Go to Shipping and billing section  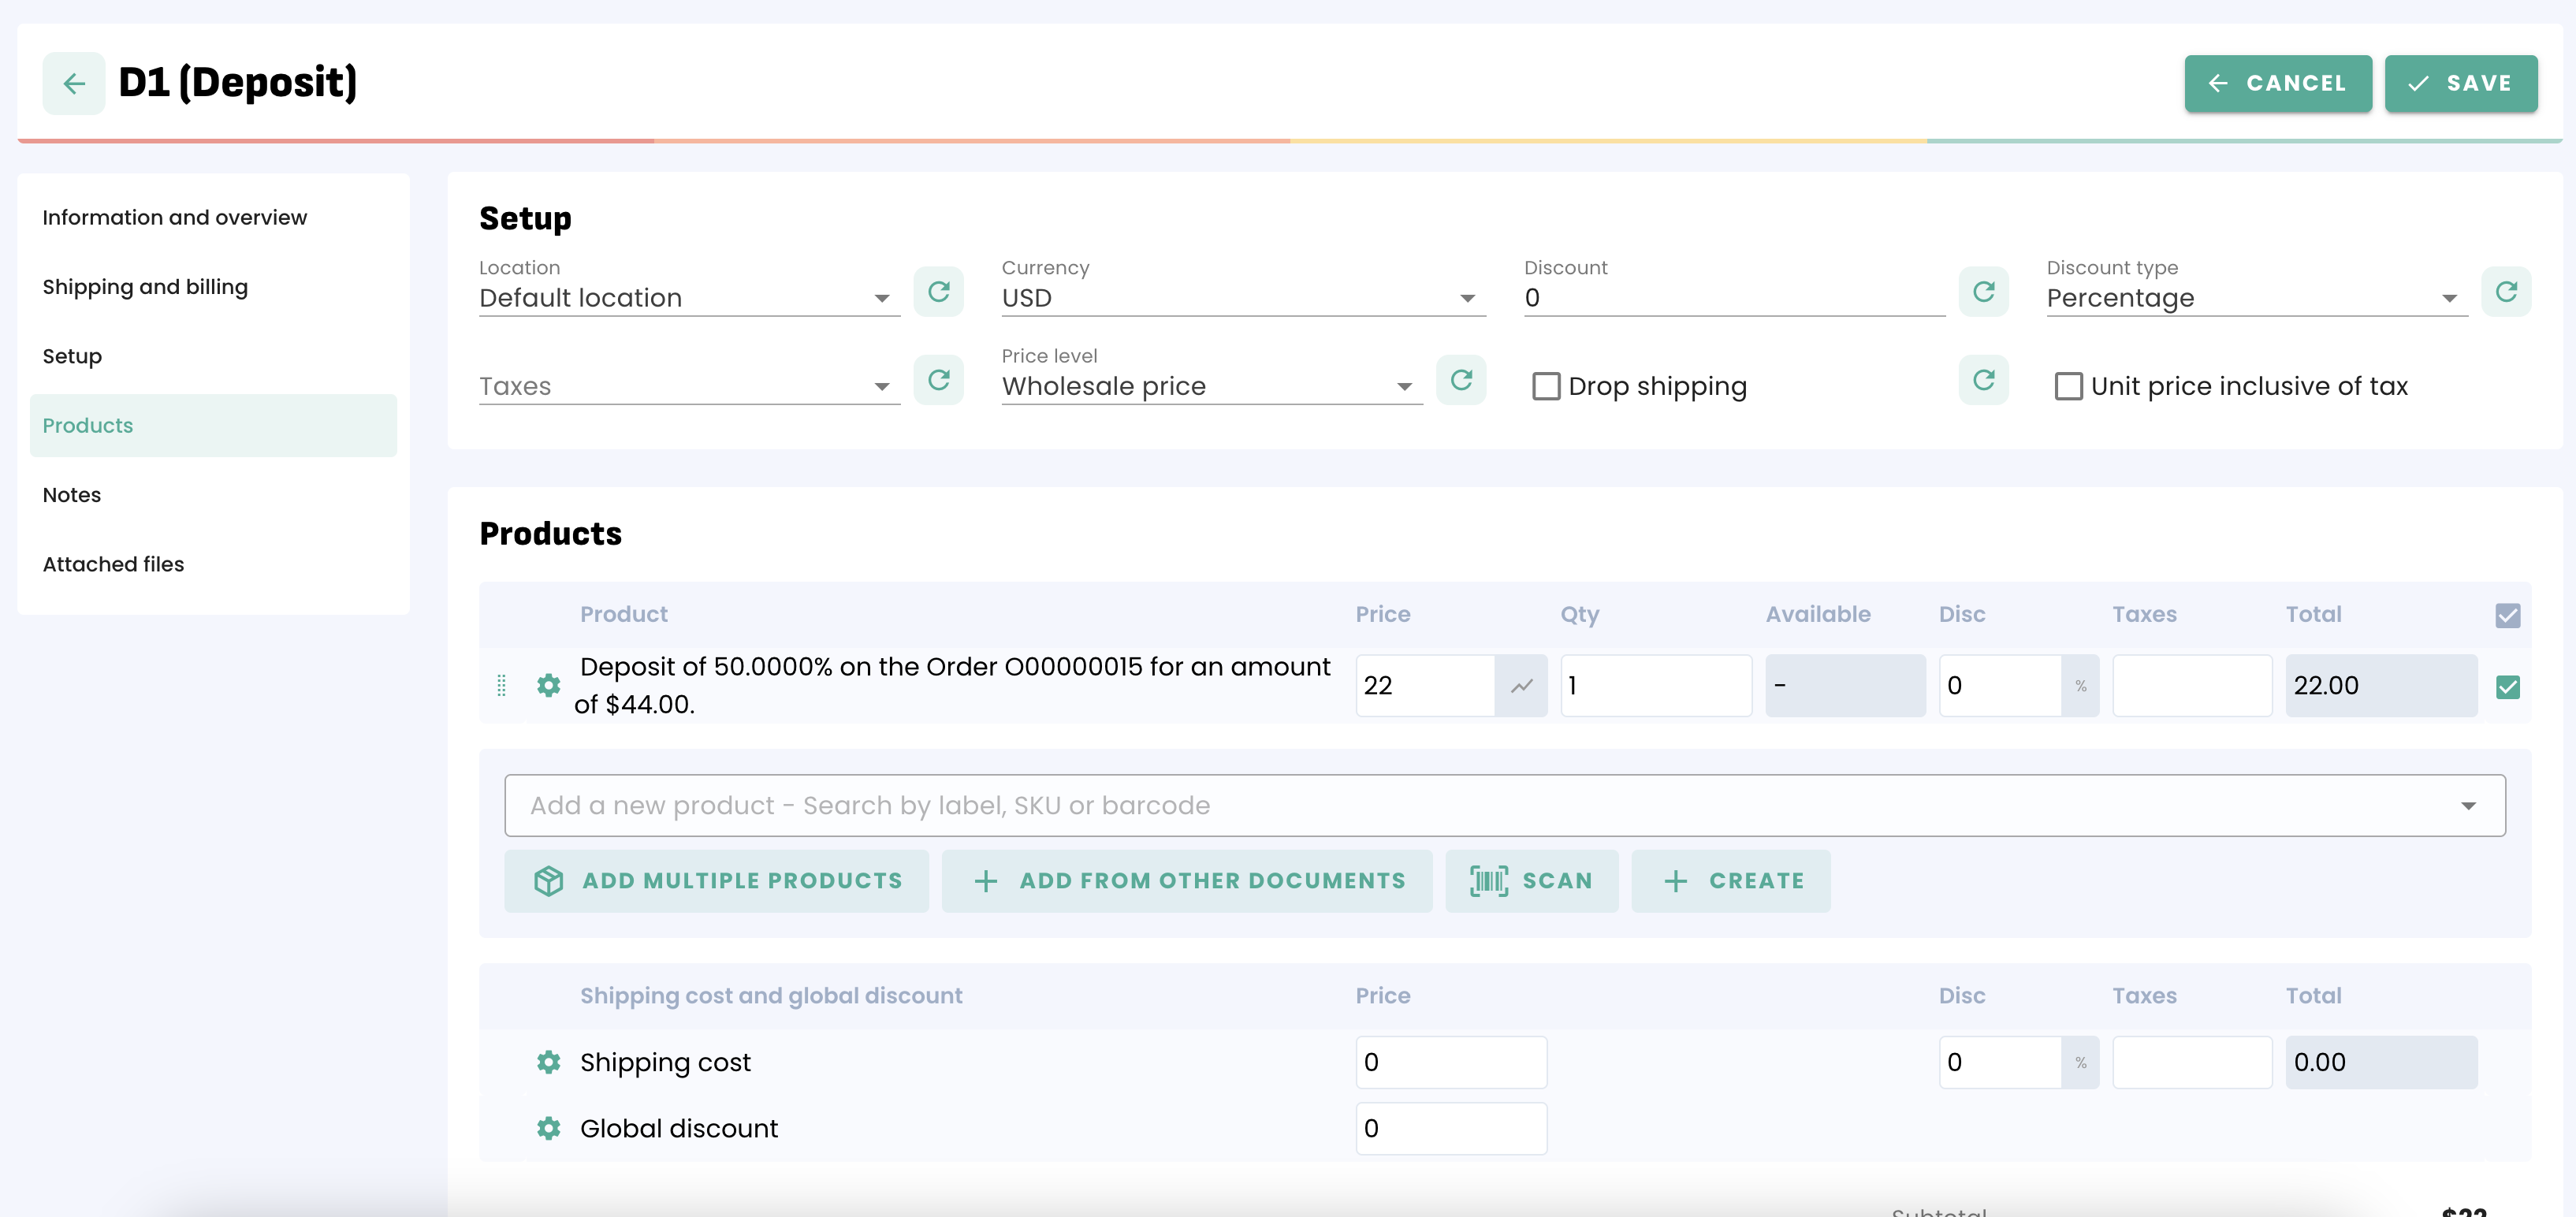145,287
